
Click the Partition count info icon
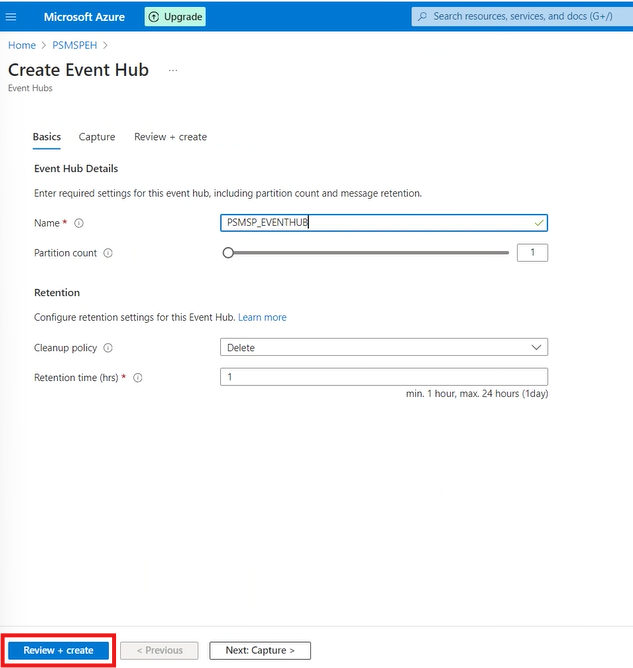(108, 253)
